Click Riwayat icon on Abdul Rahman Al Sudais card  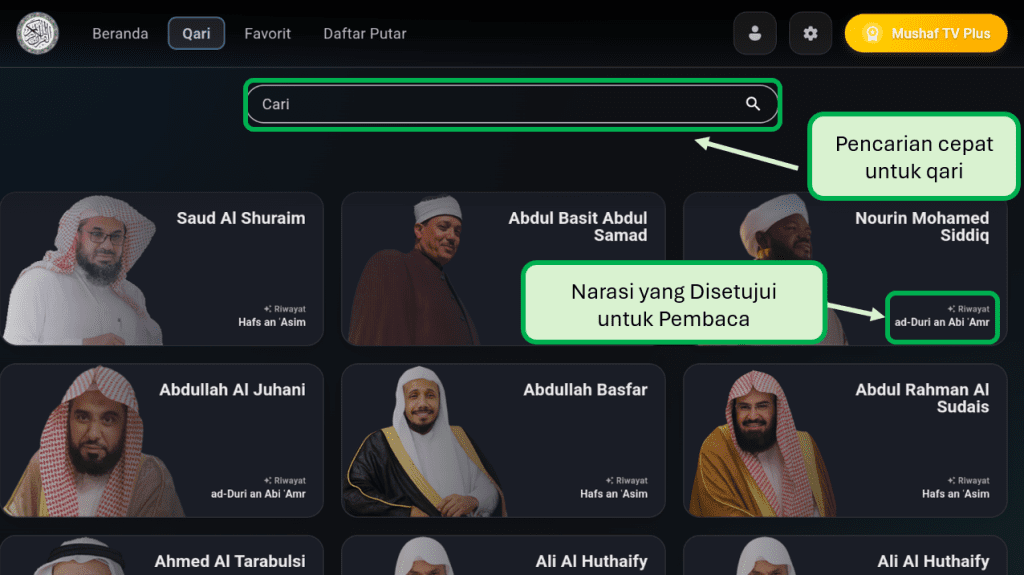coord(952,481)
